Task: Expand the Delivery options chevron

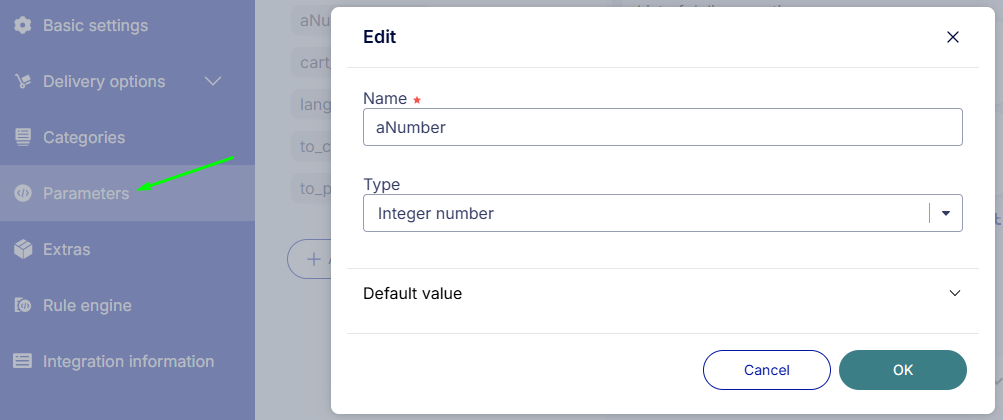Action: click(x=212, y=81)
